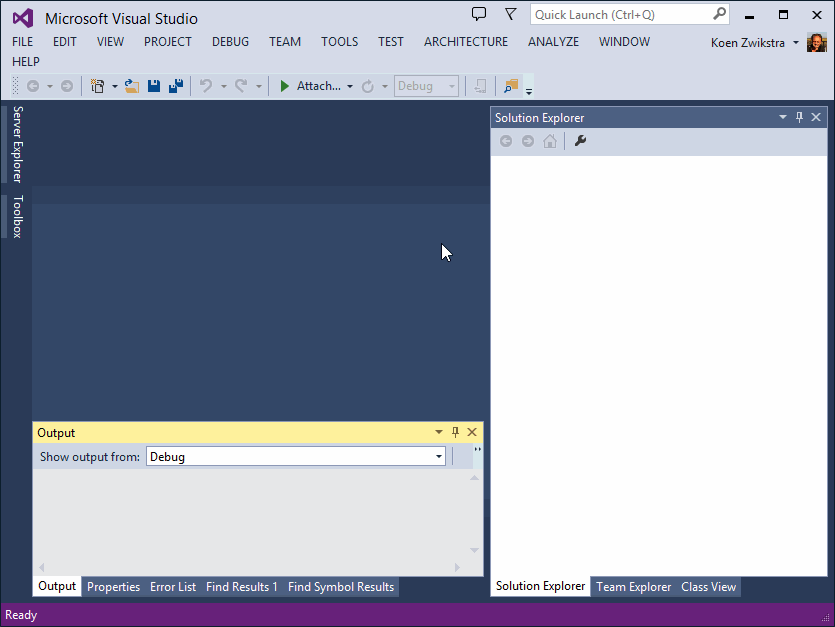Expand the New Project dropdown arrow
The image size is (835, 627).
pos(114,86)
